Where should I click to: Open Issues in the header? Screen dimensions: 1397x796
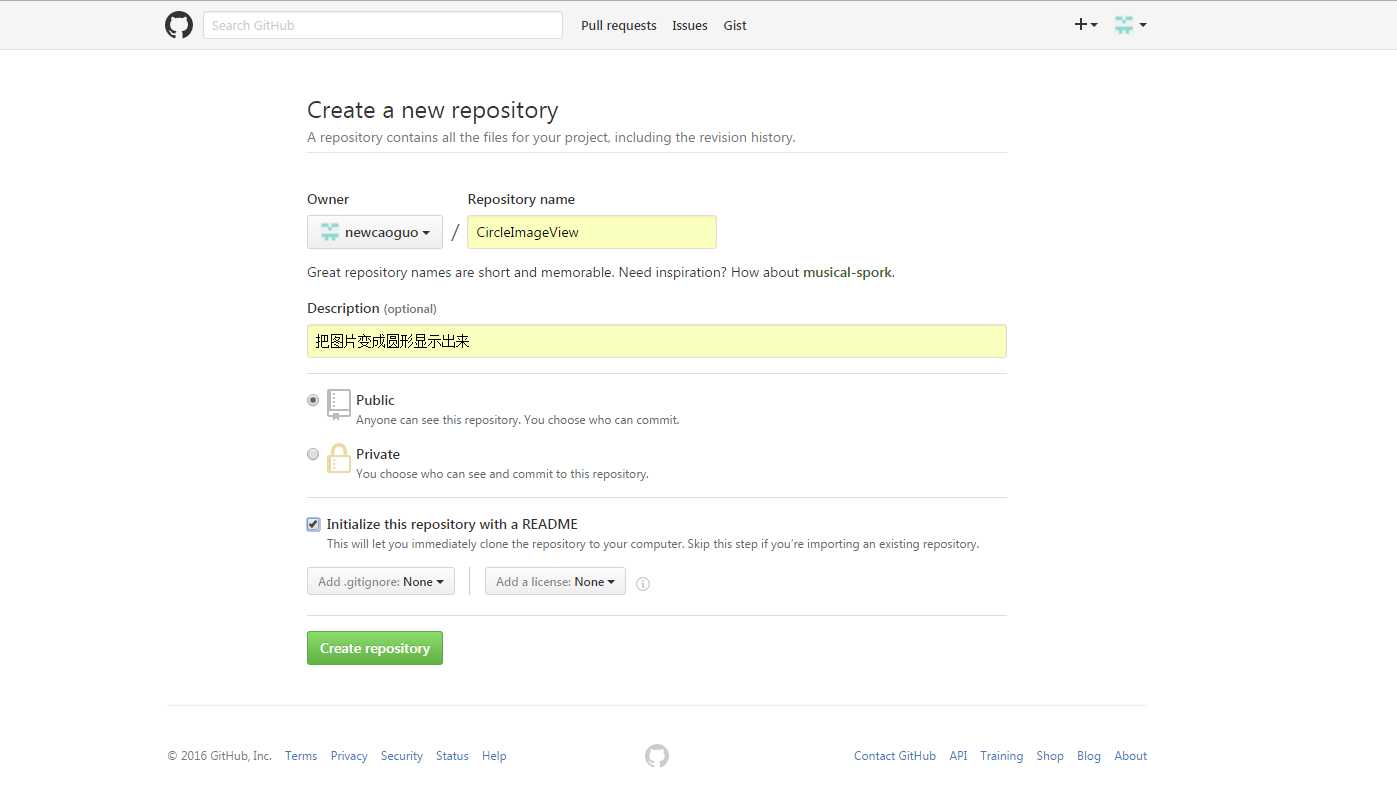(690, 26)
